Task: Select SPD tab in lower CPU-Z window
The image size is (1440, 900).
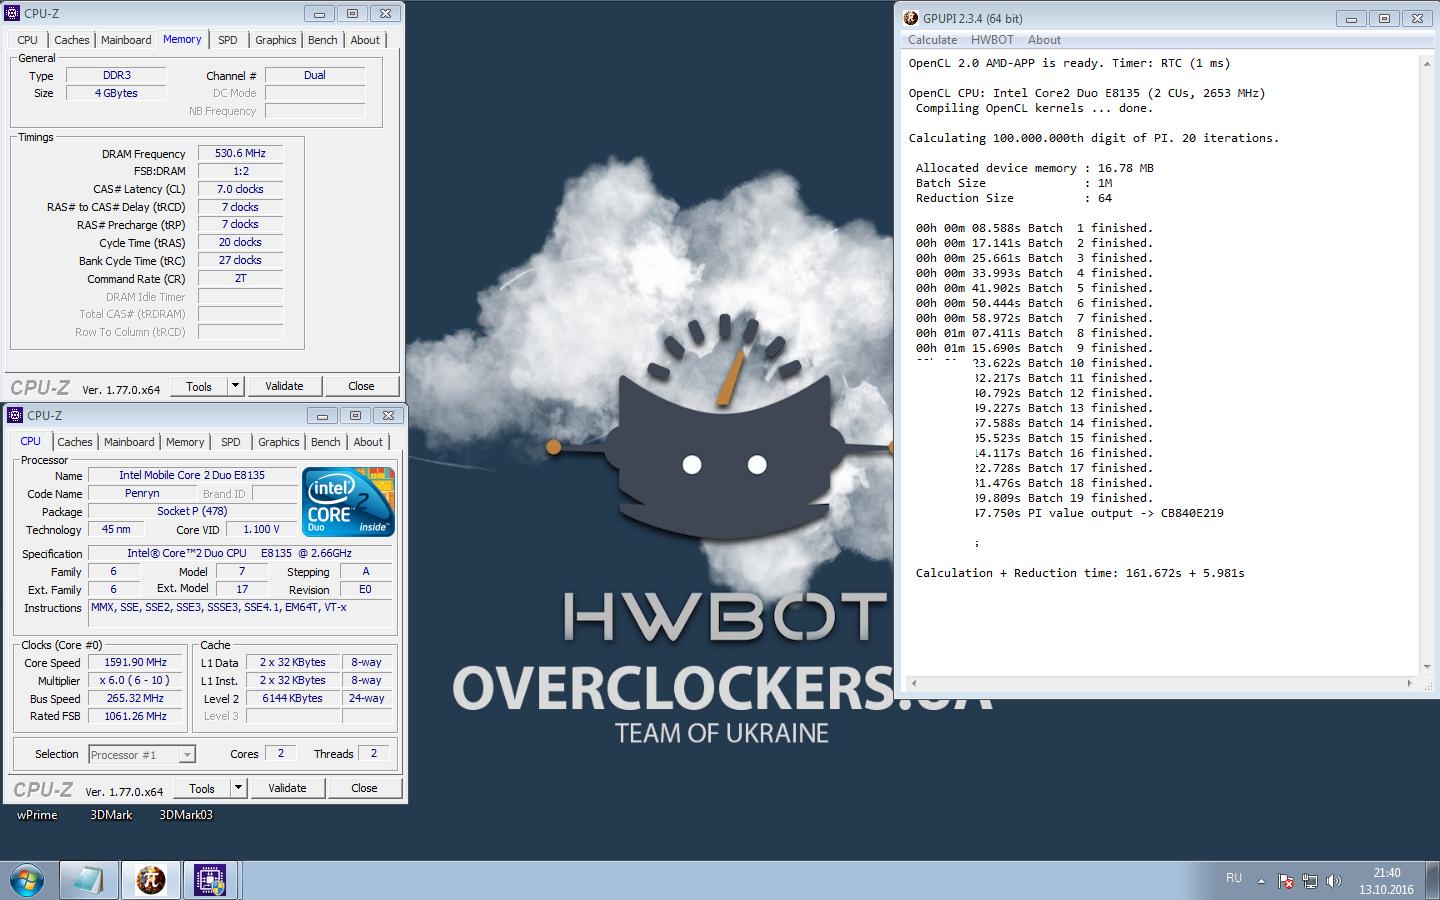Action: [231, 442]
